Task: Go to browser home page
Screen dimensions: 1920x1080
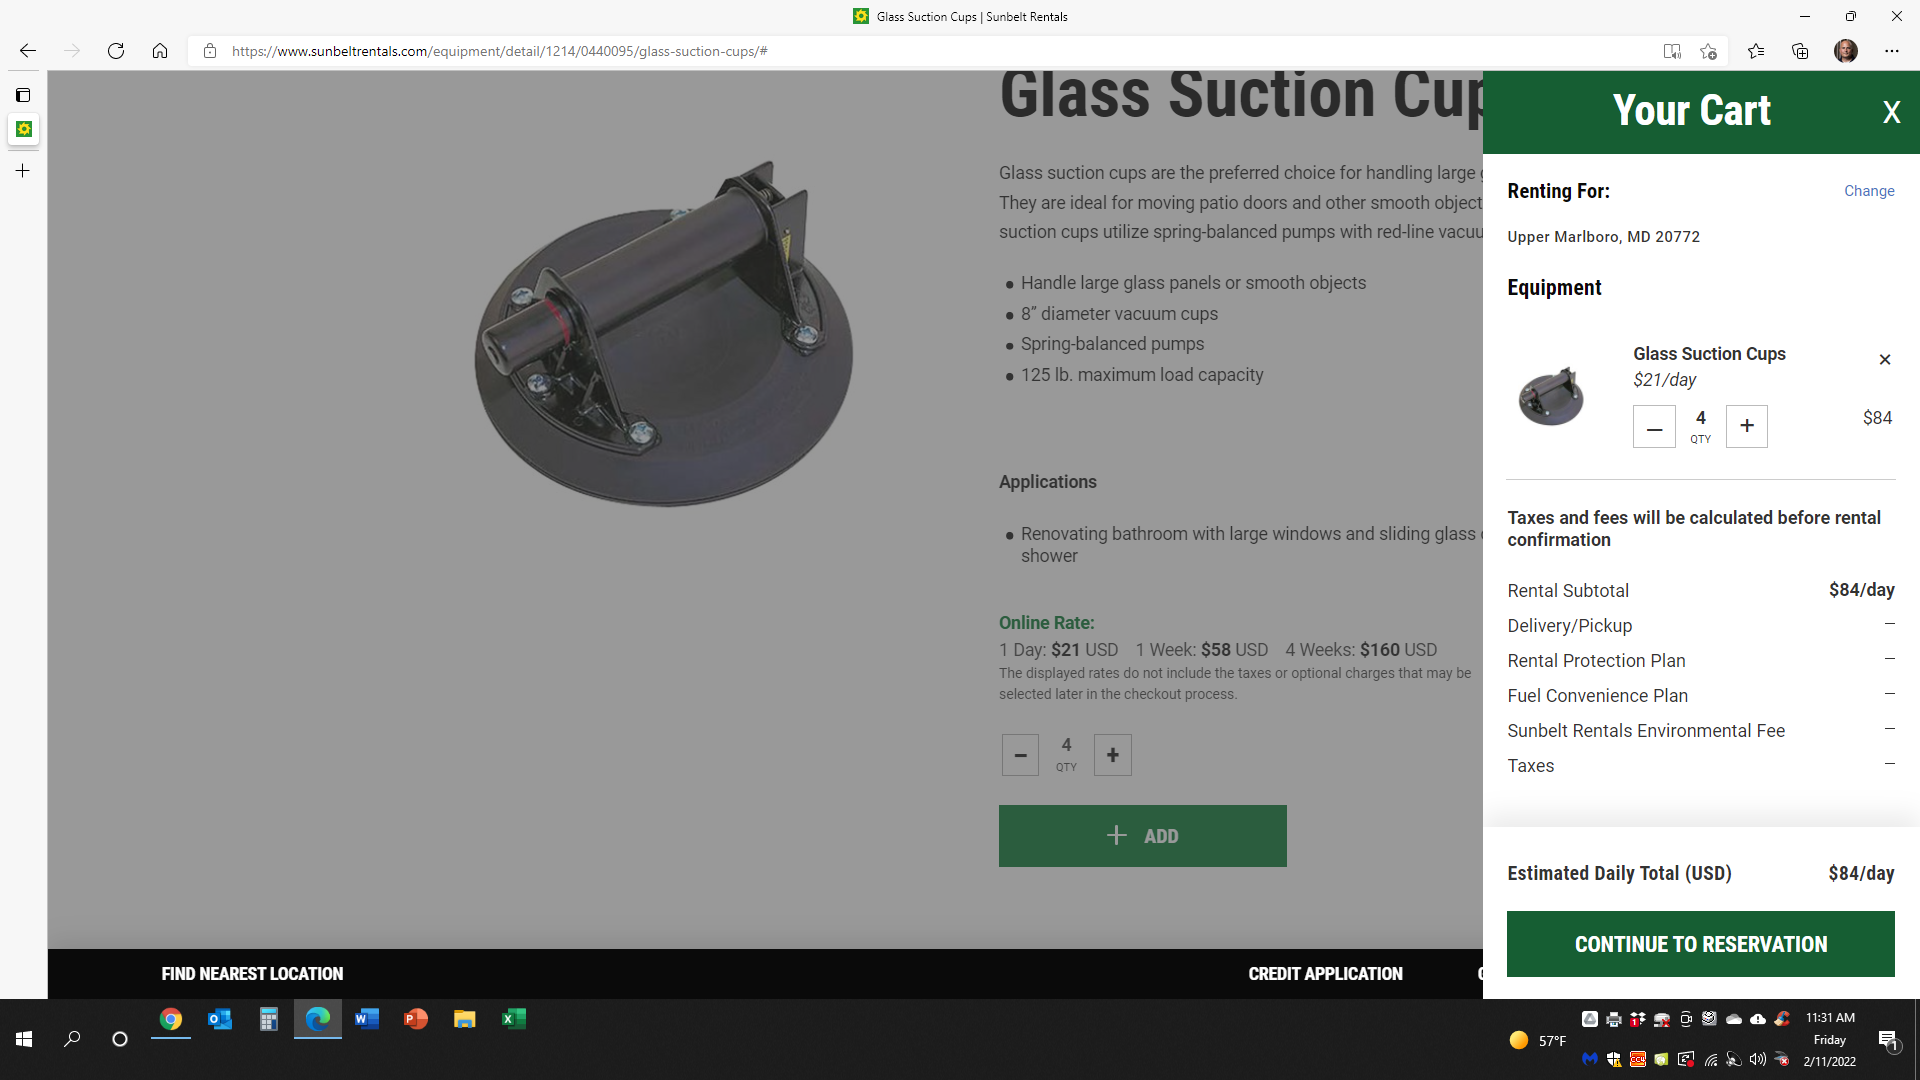Action: [x=160, y=51]
